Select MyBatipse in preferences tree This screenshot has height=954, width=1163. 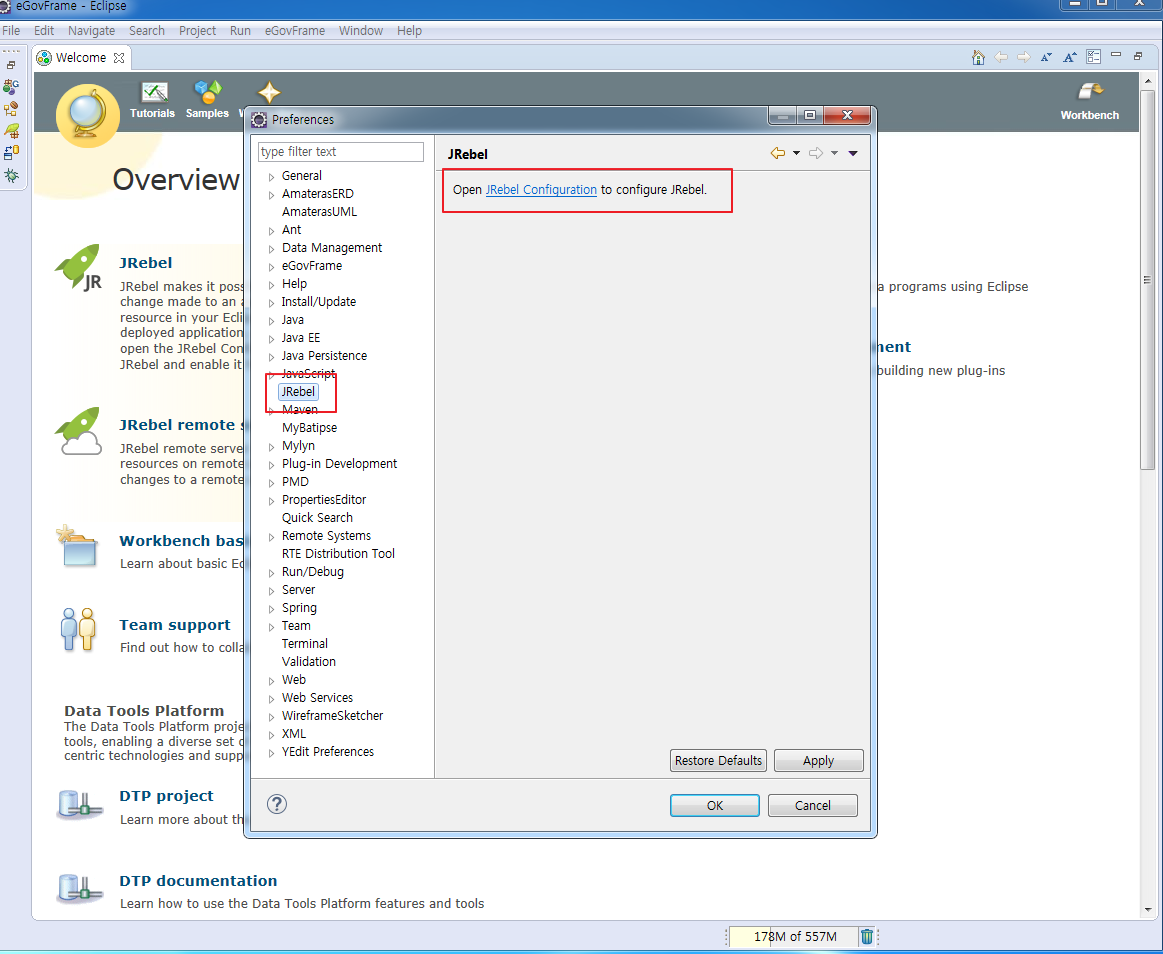309,428
